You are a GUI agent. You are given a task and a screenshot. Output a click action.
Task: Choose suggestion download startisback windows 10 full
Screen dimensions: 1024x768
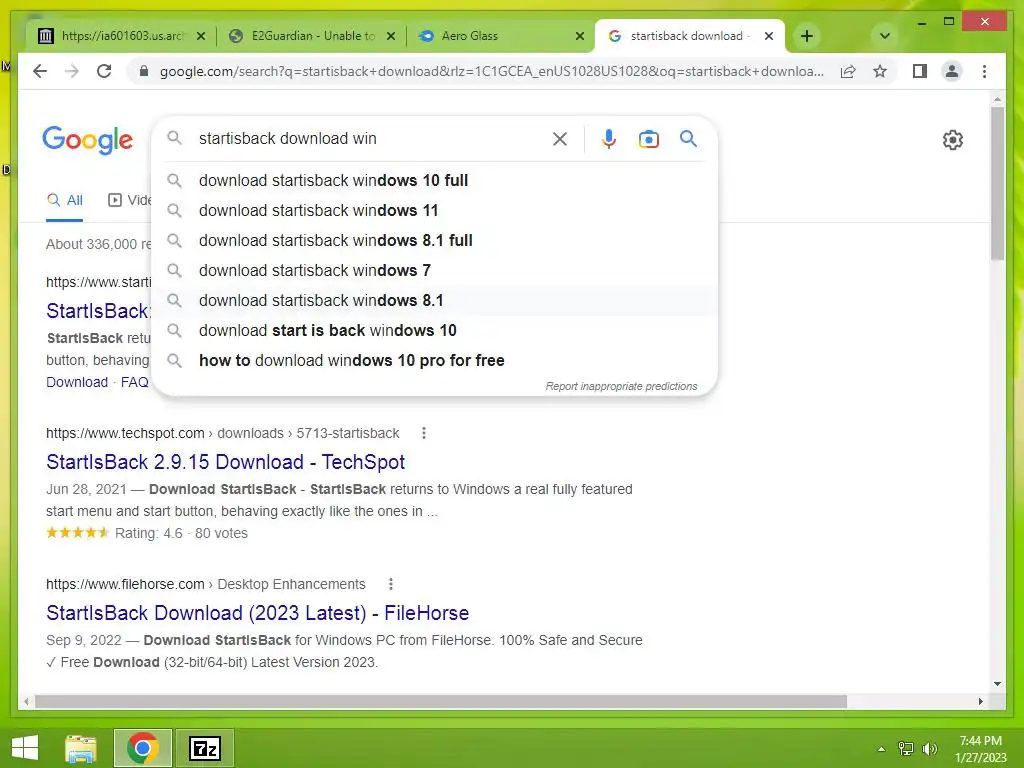(x=434, y=180)
